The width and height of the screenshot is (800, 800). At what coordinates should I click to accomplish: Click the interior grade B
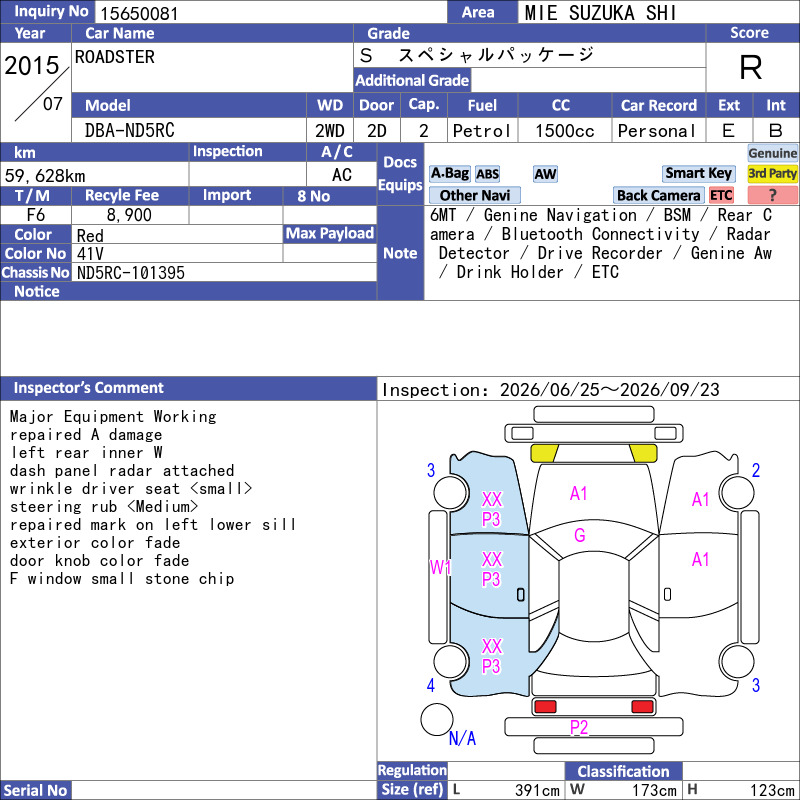776,131
